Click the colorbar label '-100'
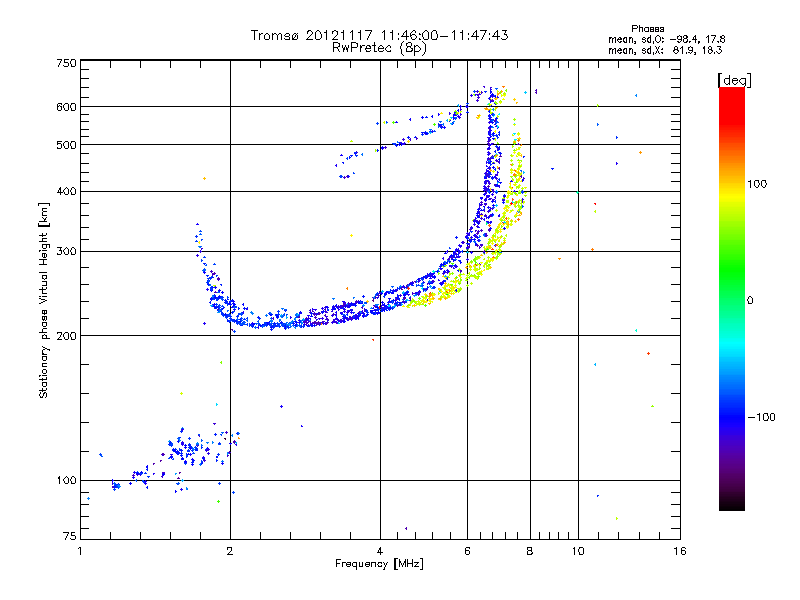This screenshot has height=600, width=800. [761, 417]
